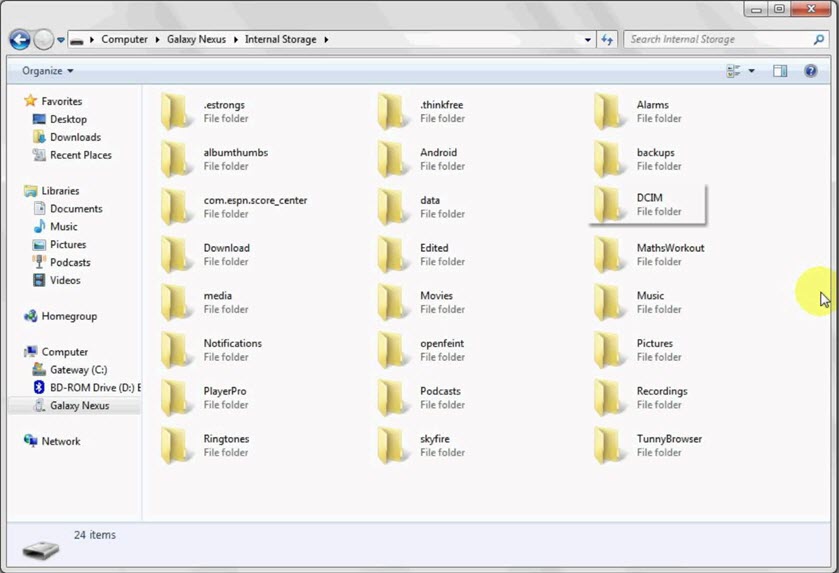
Task: Click Galaxy Nexus in the address breadcrumb
Action: [x=198, y=40]
